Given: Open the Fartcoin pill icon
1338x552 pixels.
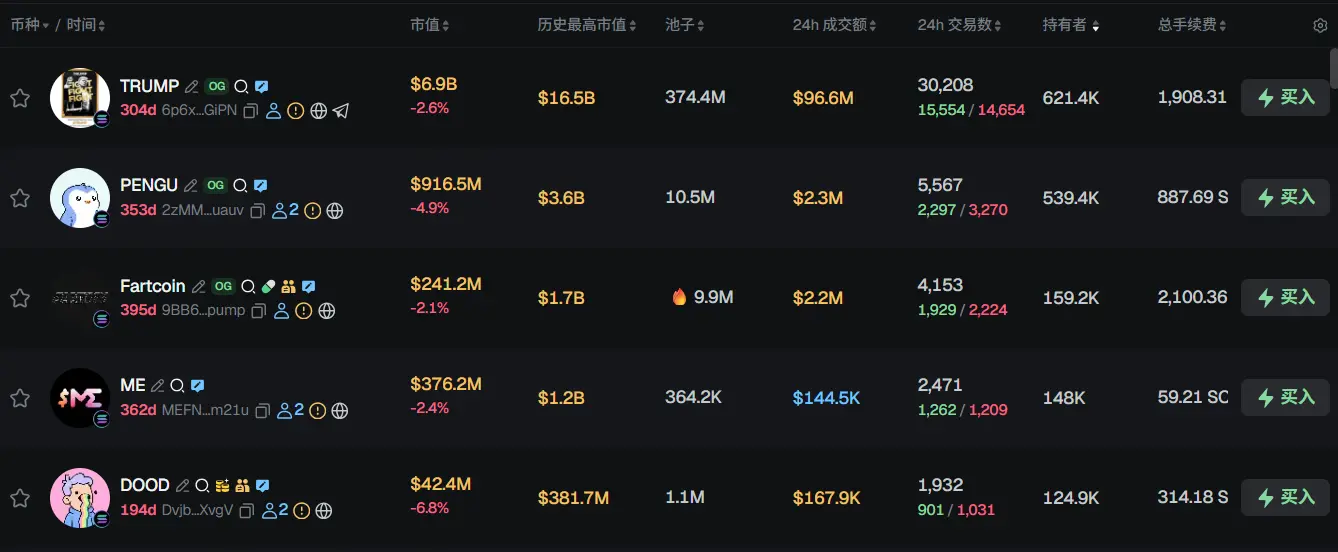Looking at the screenshot, I should [x=267, y=286].
